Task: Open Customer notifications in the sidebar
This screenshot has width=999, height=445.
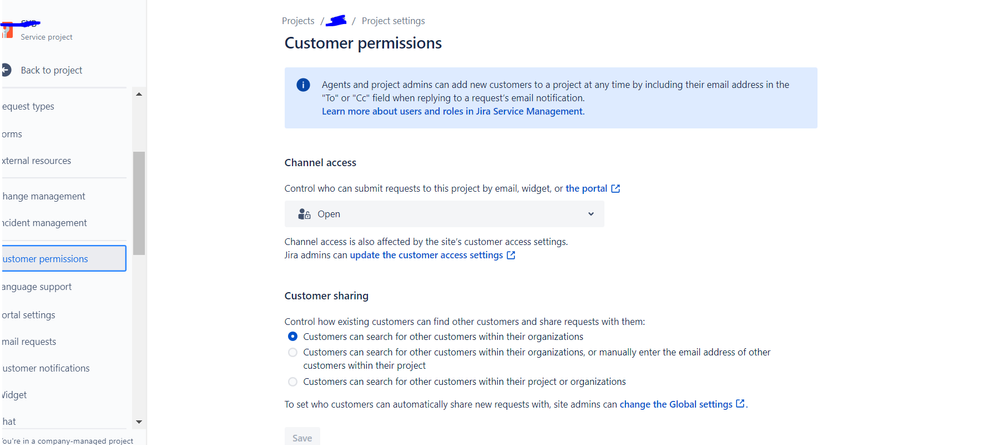Action: (x=46, y=368)
